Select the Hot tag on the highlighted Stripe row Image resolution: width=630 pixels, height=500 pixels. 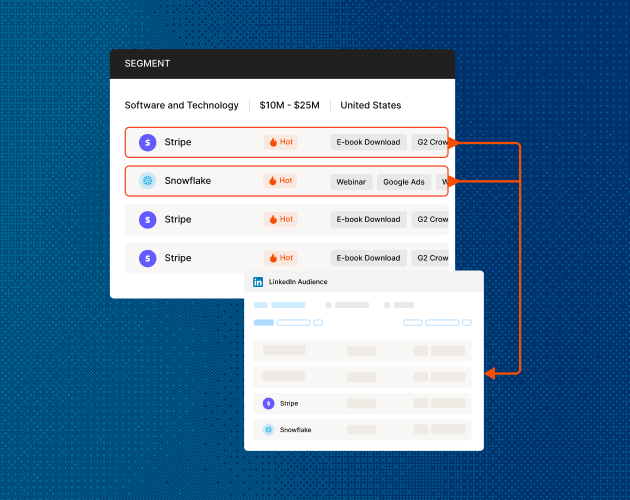(x=281, y=142)
